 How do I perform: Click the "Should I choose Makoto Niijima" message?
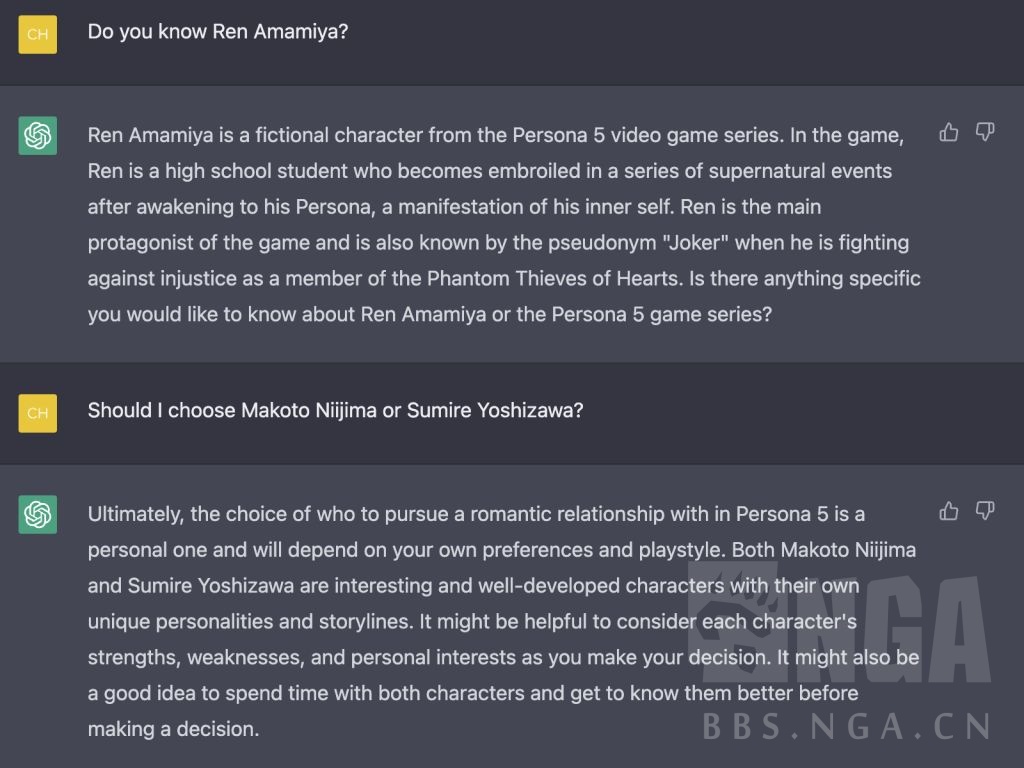(x=335, y=410)
